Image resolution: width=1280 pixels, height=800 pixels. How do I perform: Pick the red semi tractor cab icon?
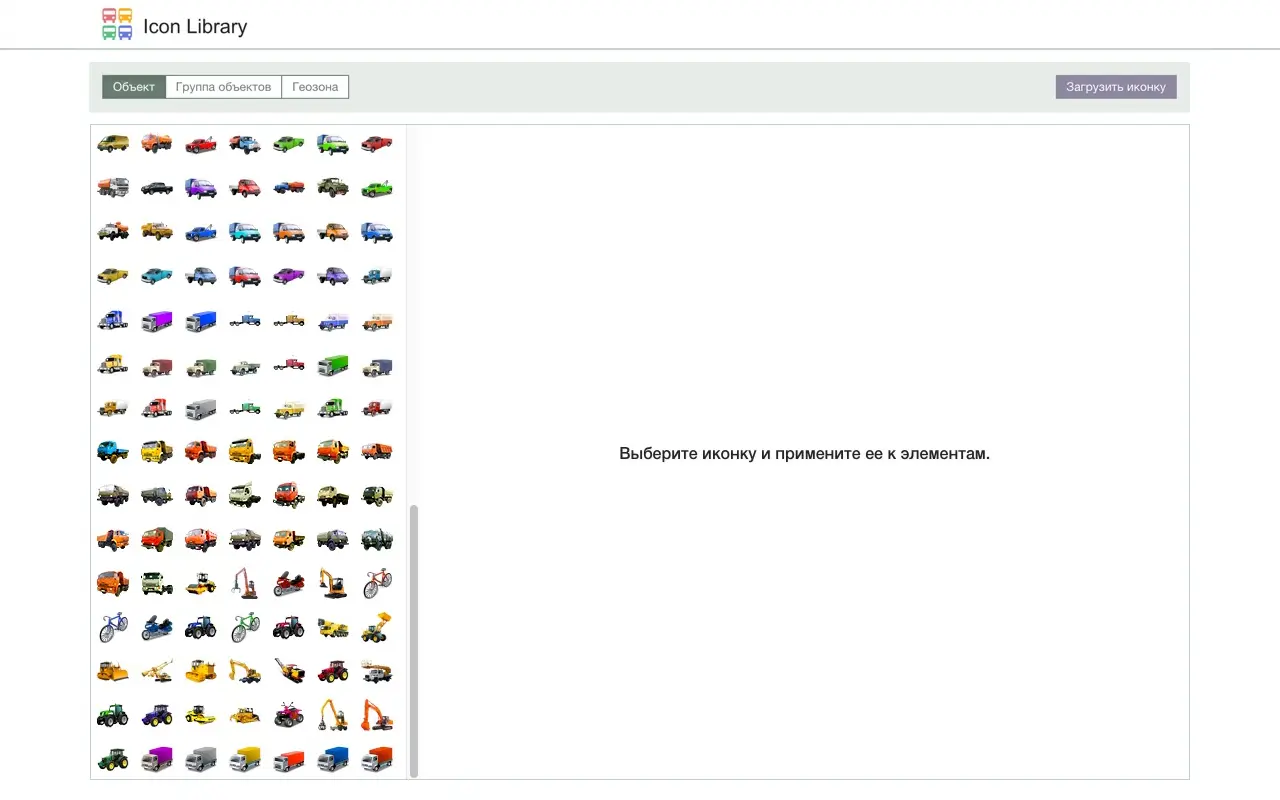point(157,408)
